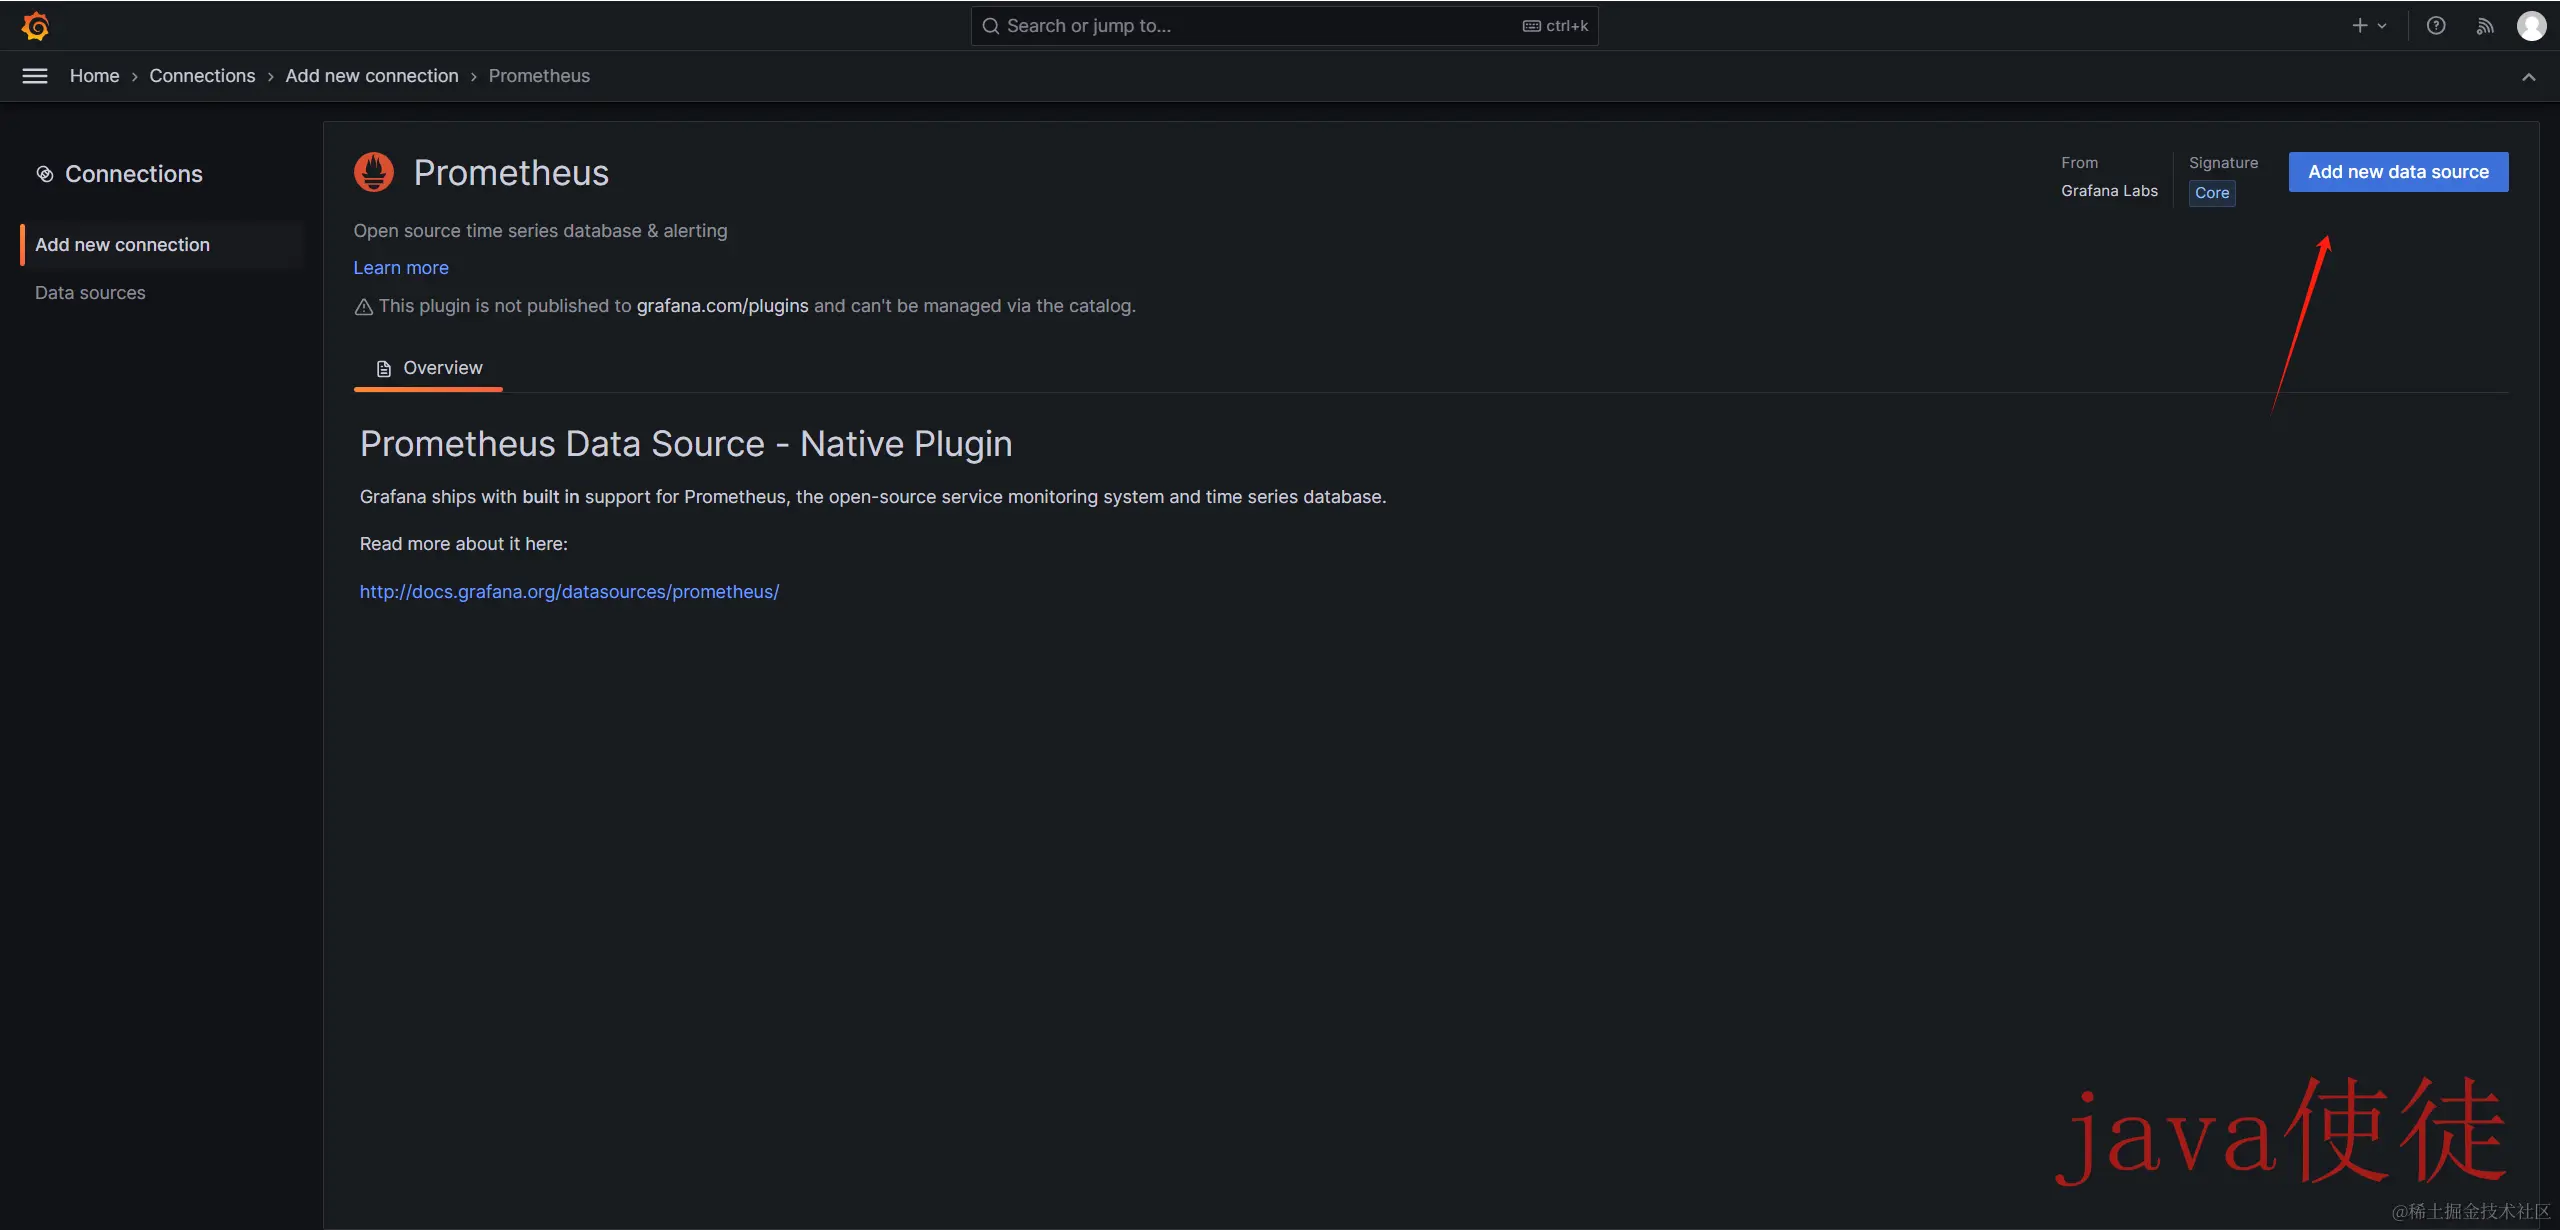The image size is (2560, 1230).
Task: Click the Grafana Labs publisher name
Action: [2109, 191]
